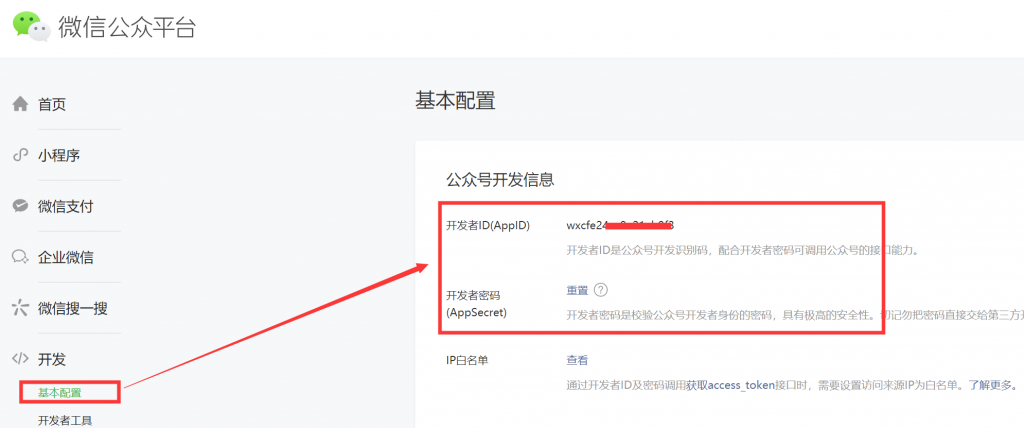
Task: Click the 了解更多 link
Action: (989, 385)
